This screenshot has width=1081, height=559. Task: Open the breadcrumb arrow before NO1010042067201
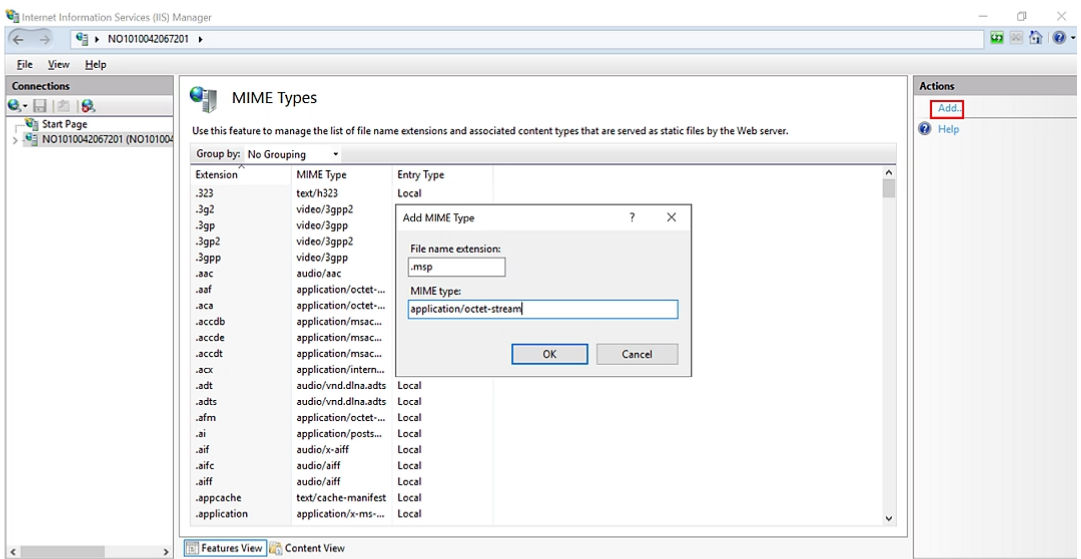pos(98,39)
